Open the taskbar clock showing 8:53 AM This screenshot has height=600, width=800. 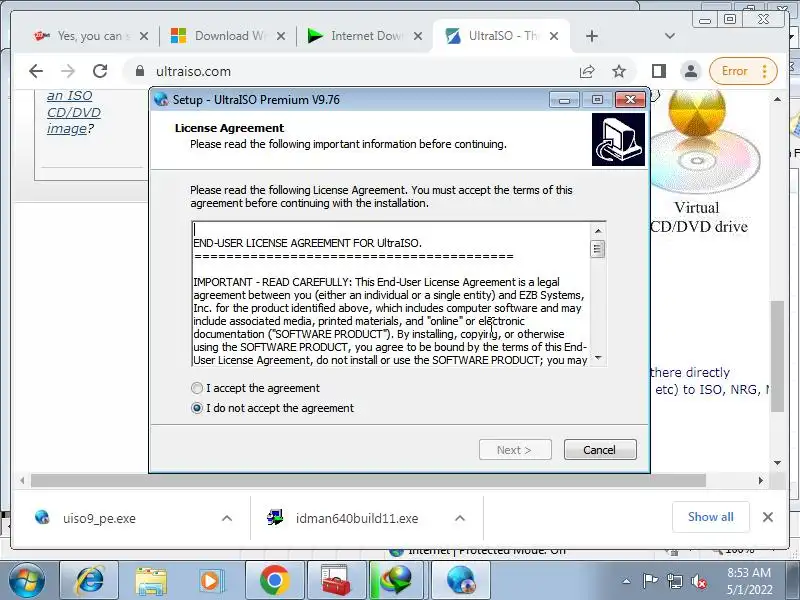(750, 581)
